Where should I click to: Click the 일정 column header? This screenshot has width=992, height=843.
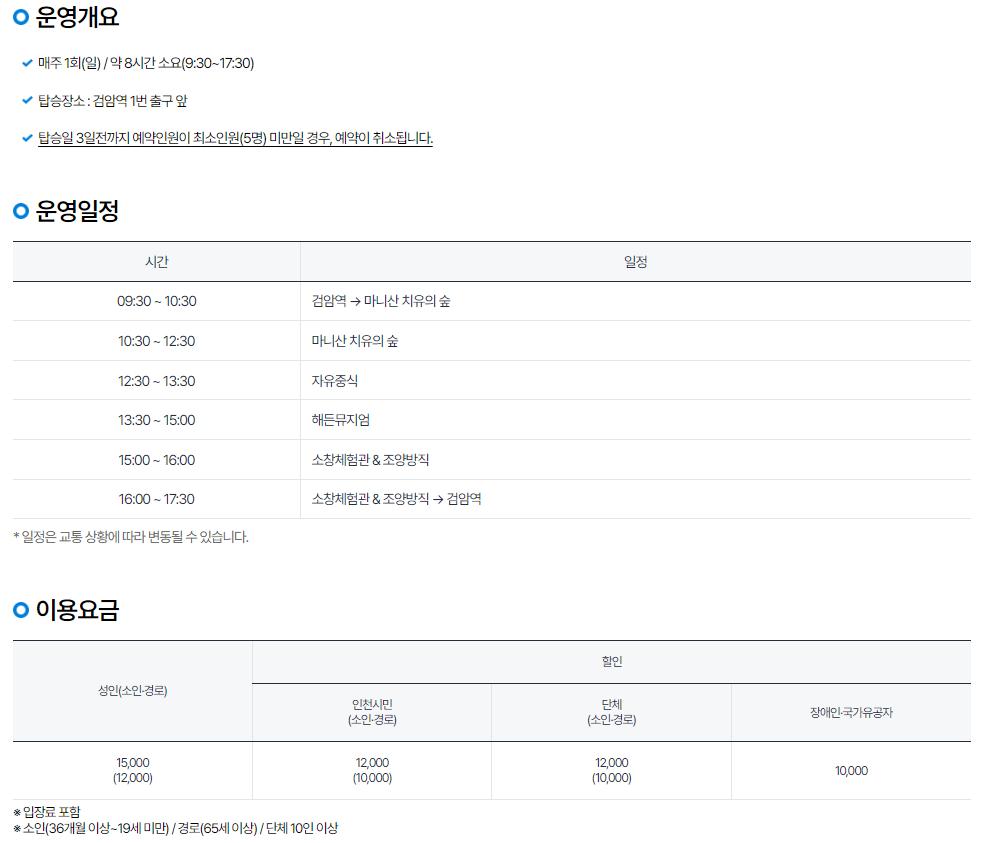pyautogui.click(x=636, y=261)
